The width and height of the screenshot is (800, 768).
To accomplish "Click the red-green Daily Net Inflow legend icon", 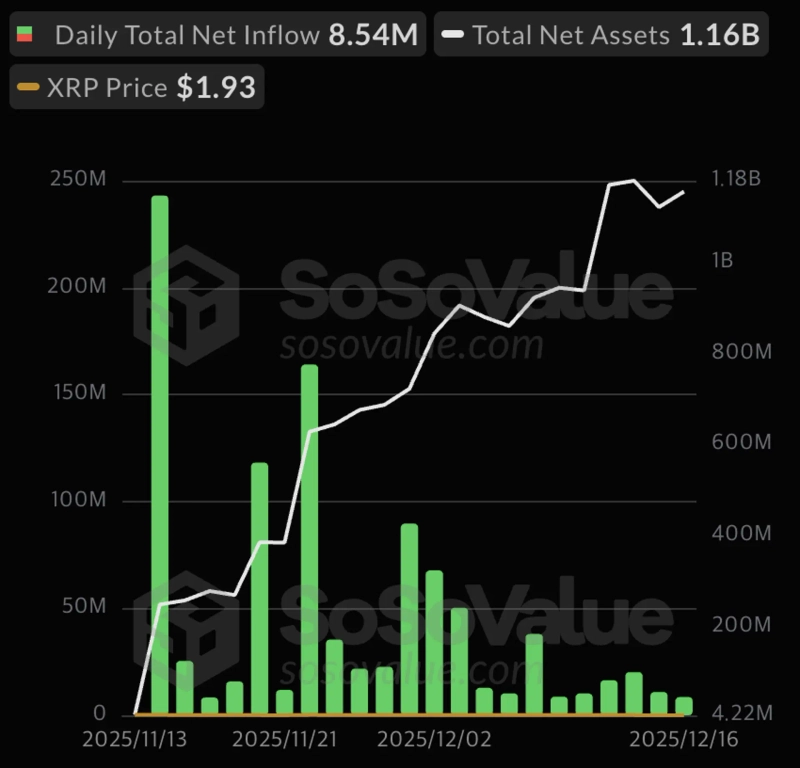I will [25, 36].
